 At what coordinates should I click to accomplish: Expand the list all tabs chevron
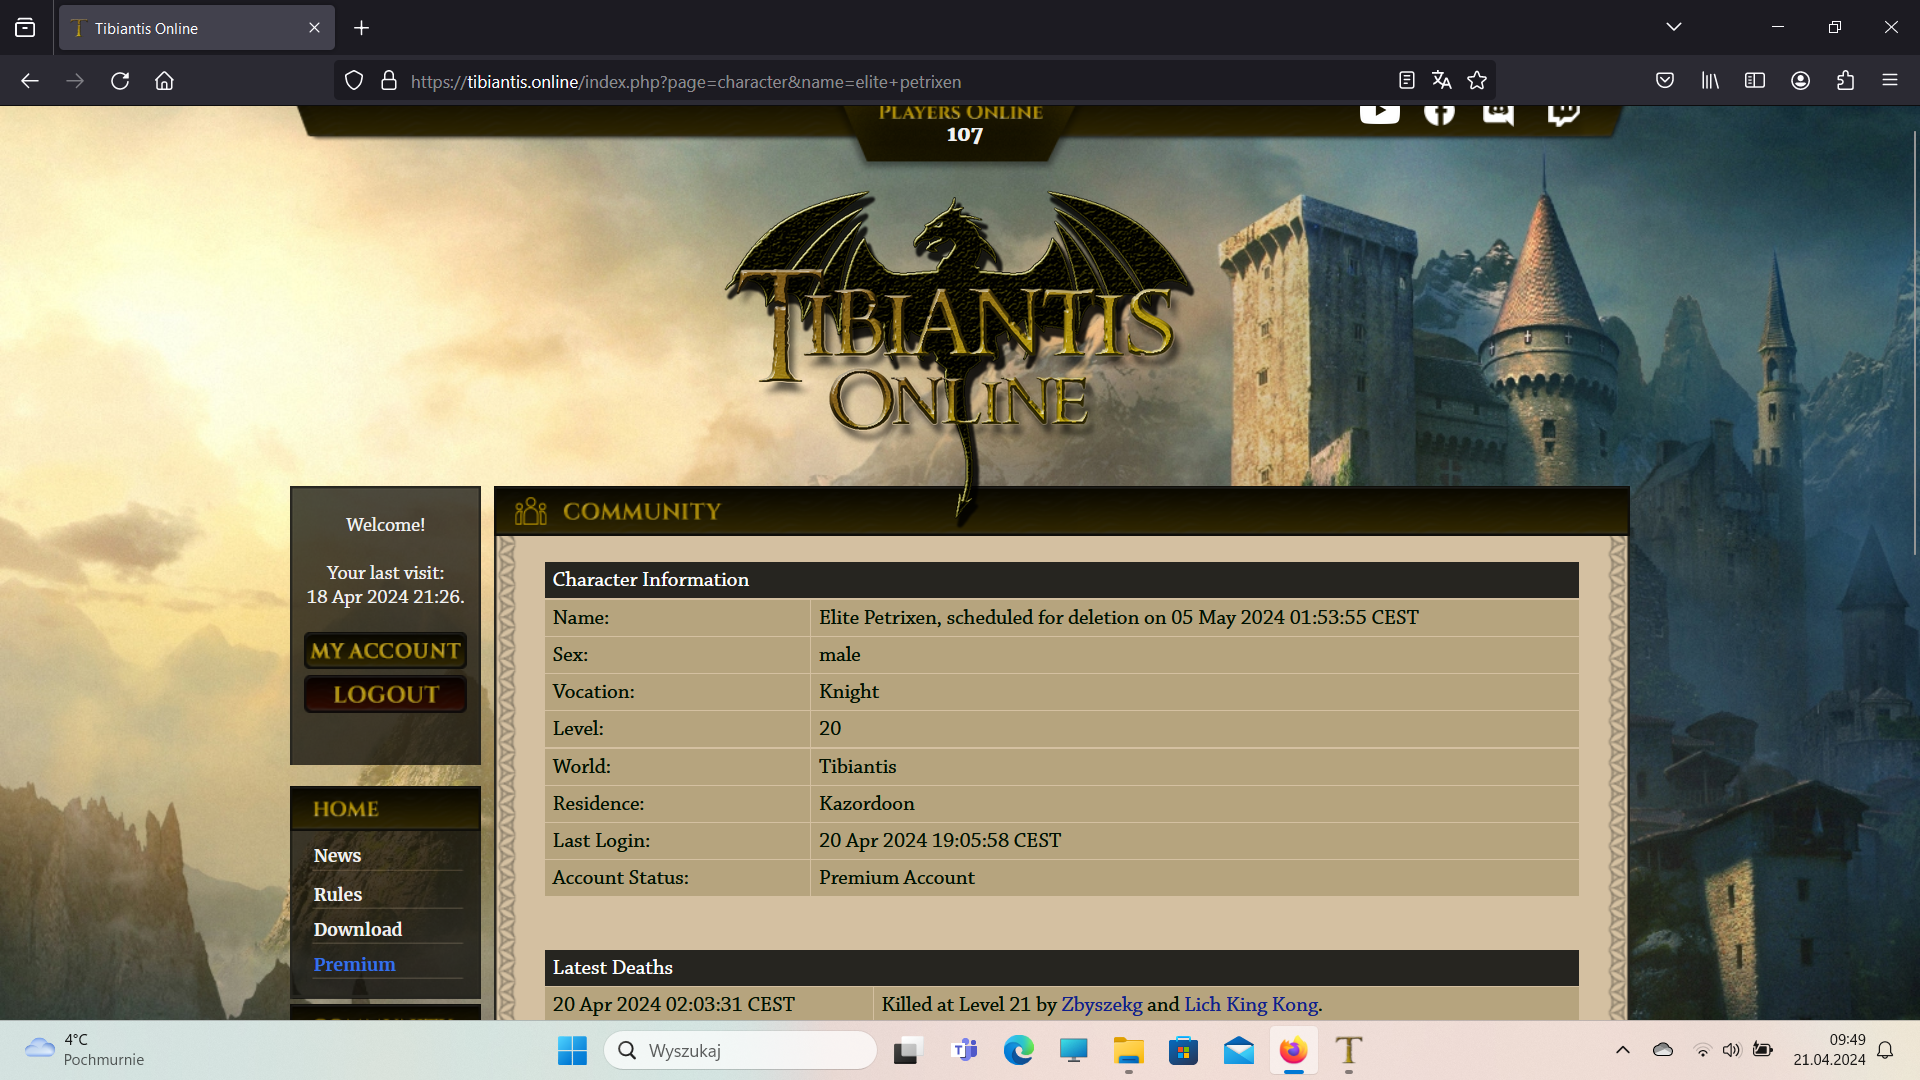[1673, 27]
